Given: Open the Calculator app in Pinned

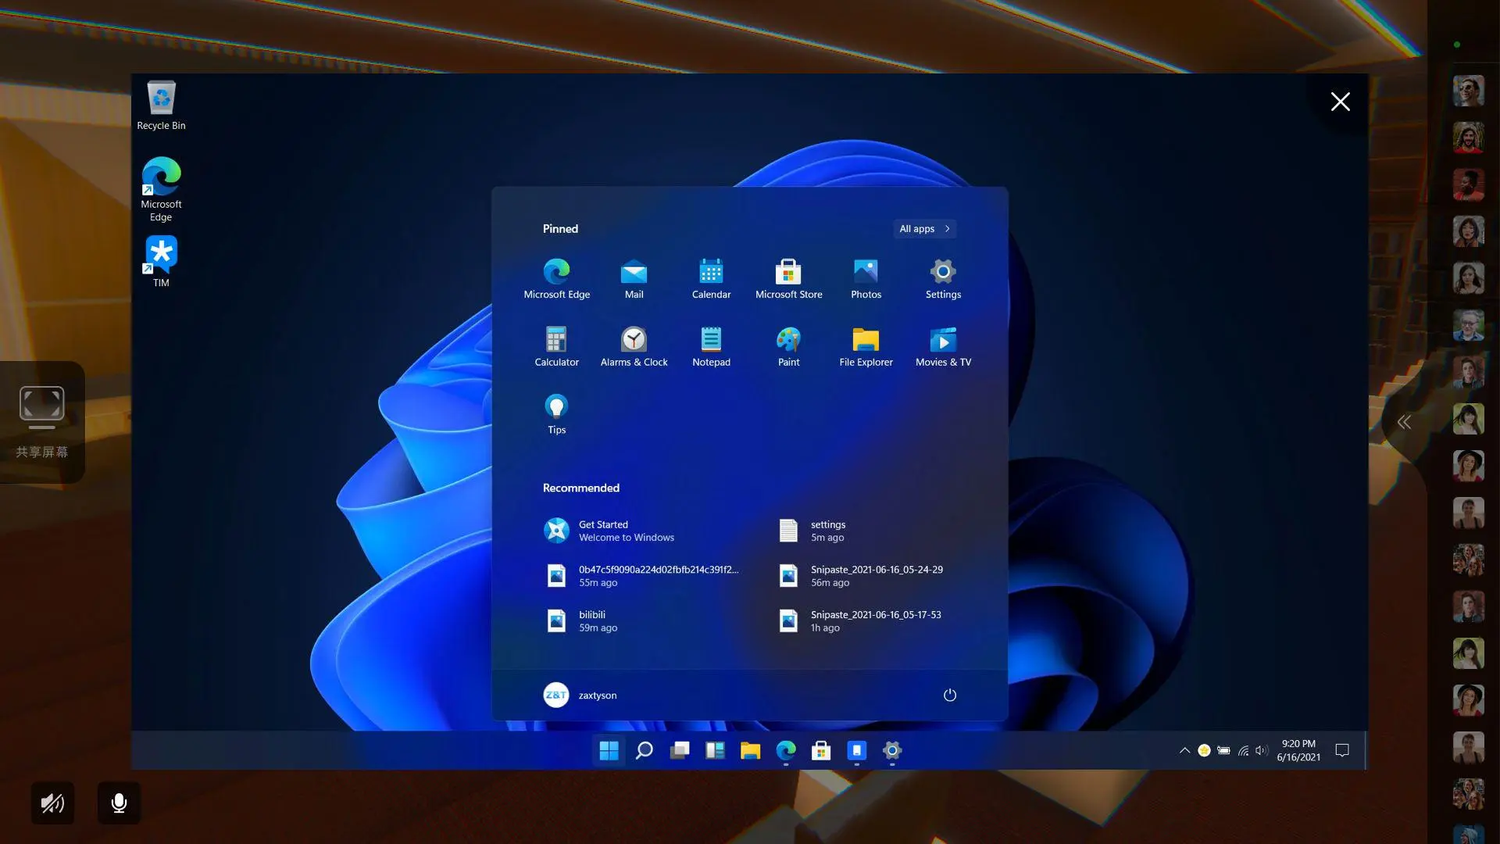Looking at the screenshot, I should [556, 346].
